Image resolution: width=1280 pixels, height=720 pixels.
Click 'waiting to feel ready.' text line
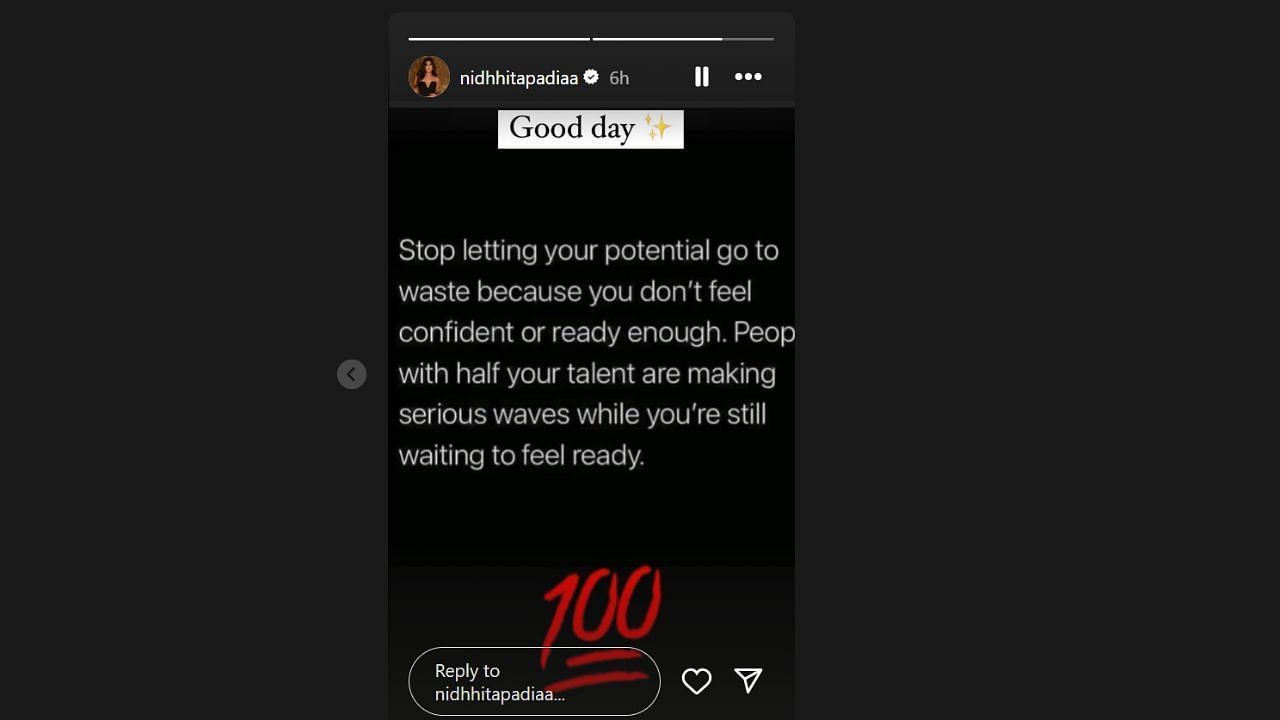[521, 456]
